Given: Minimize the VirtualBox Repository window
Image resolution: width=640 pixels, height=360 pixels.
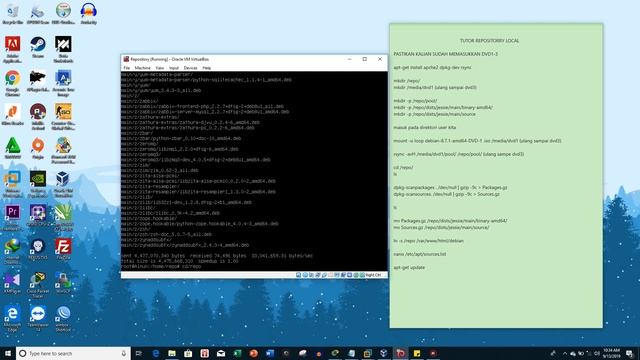Looking at the screenshot, I should coord(349,59).
